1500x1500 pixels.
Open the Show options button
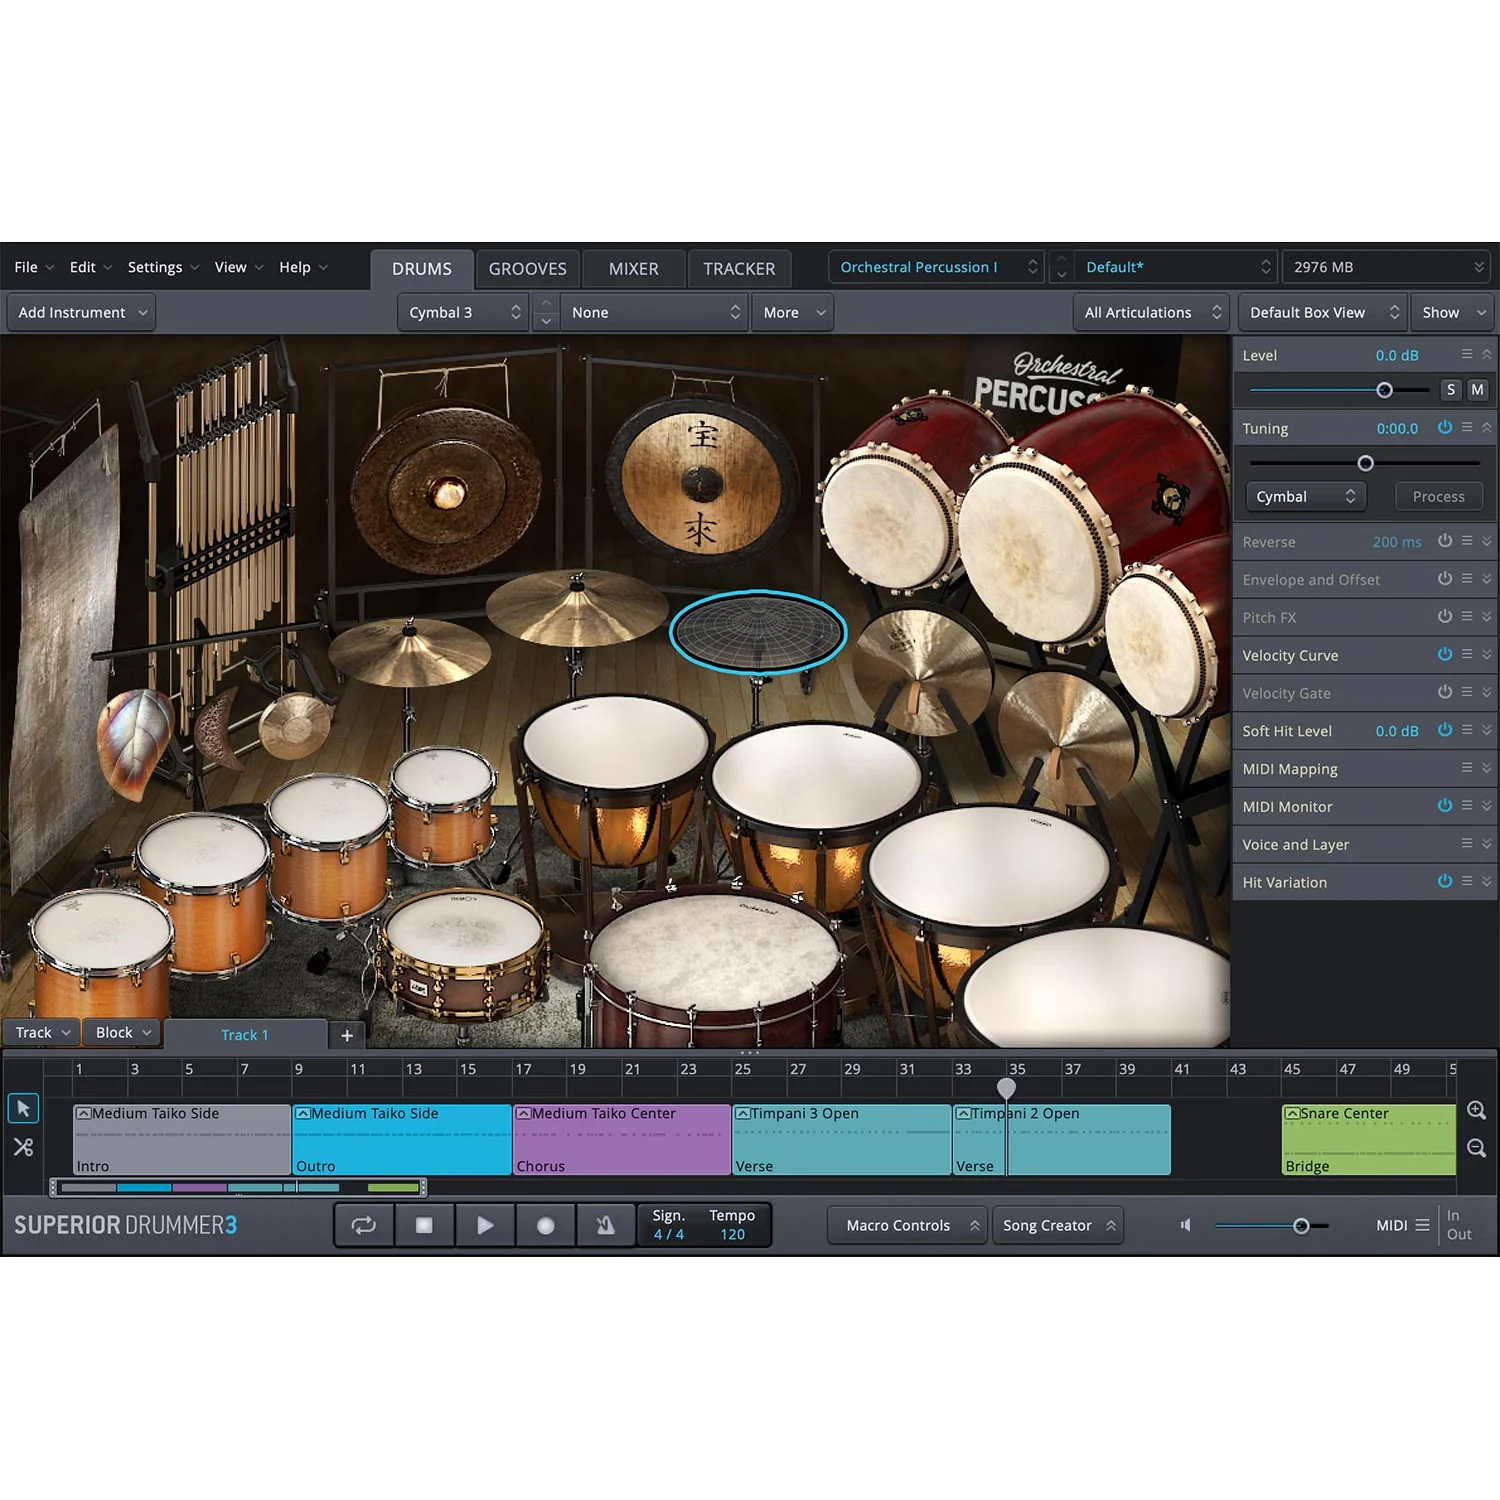coord(1453,312)
